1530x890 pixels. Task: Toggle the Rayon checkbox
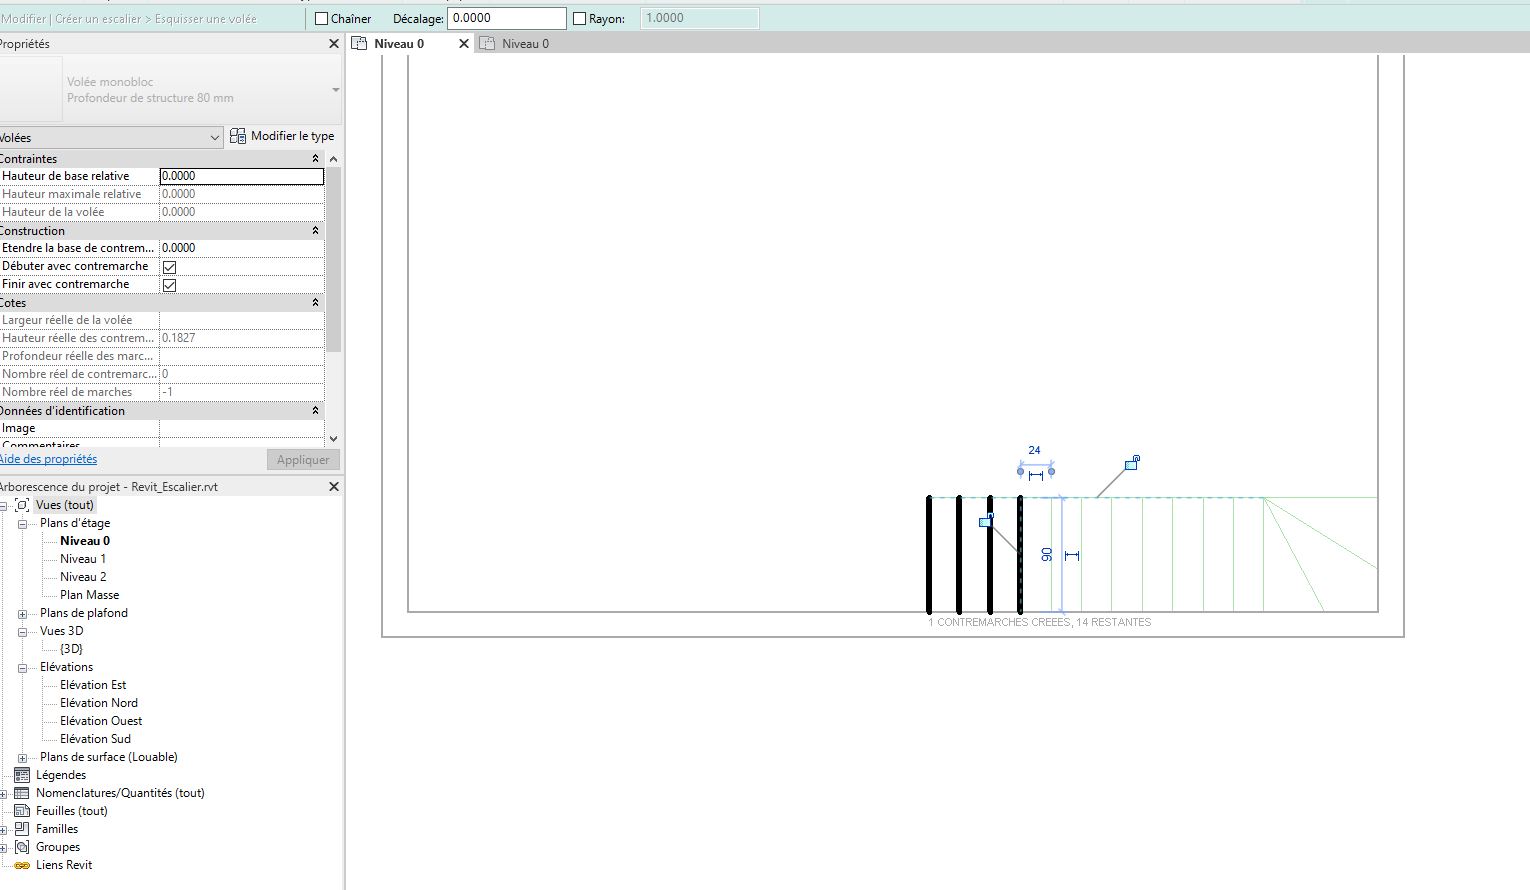(580, 19)
